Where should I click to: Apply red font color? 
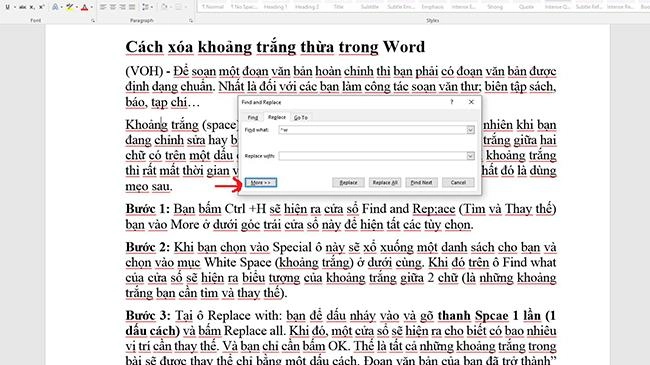[85, 7]
